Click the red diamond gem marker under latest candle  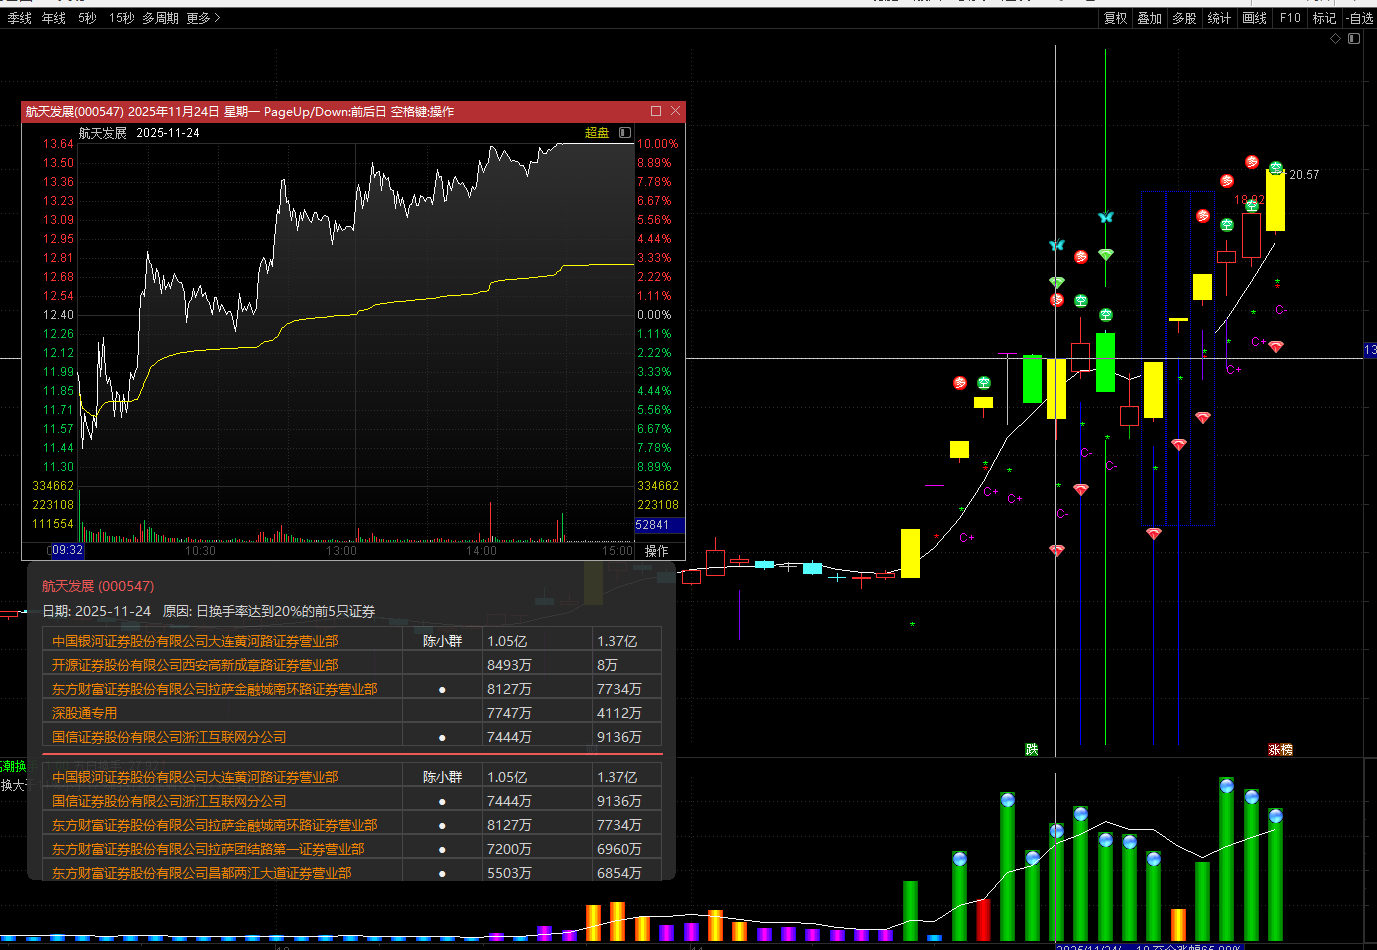pos(1275,347)
